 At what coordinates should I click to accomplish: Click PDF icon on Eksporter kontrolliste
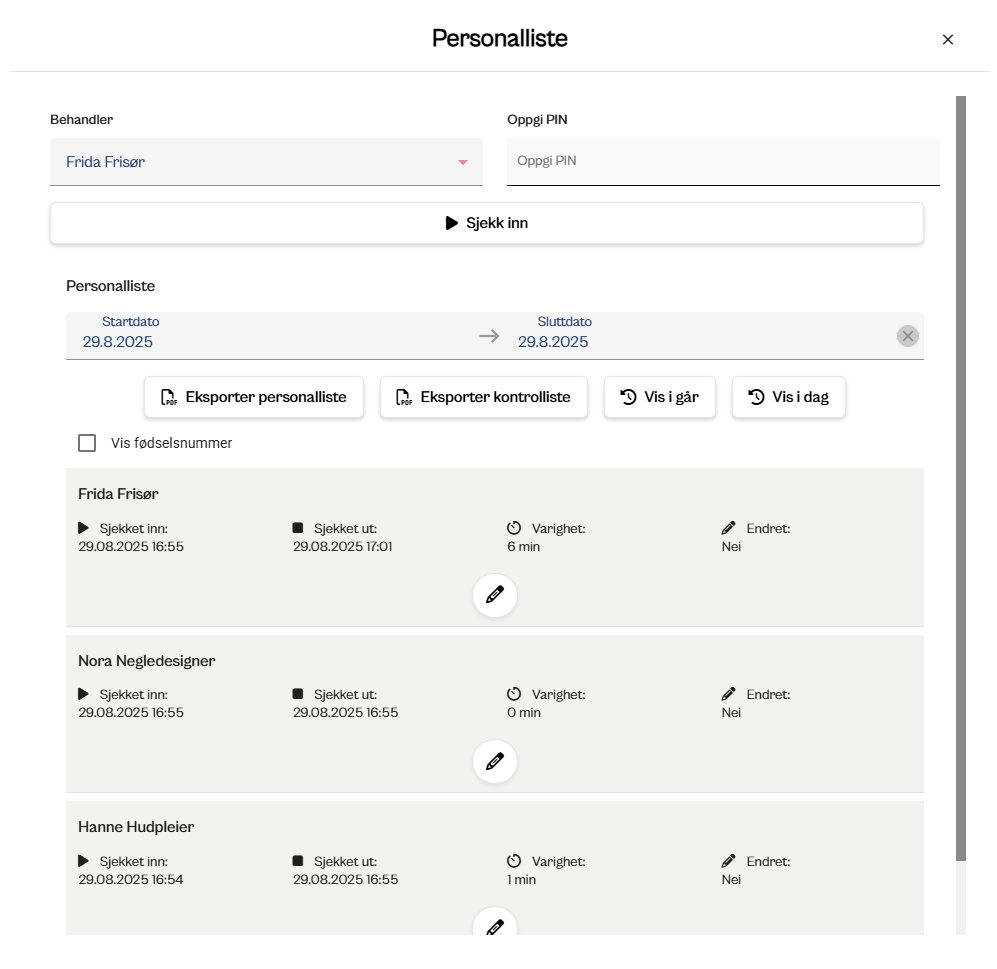click(x=404, y=397)
